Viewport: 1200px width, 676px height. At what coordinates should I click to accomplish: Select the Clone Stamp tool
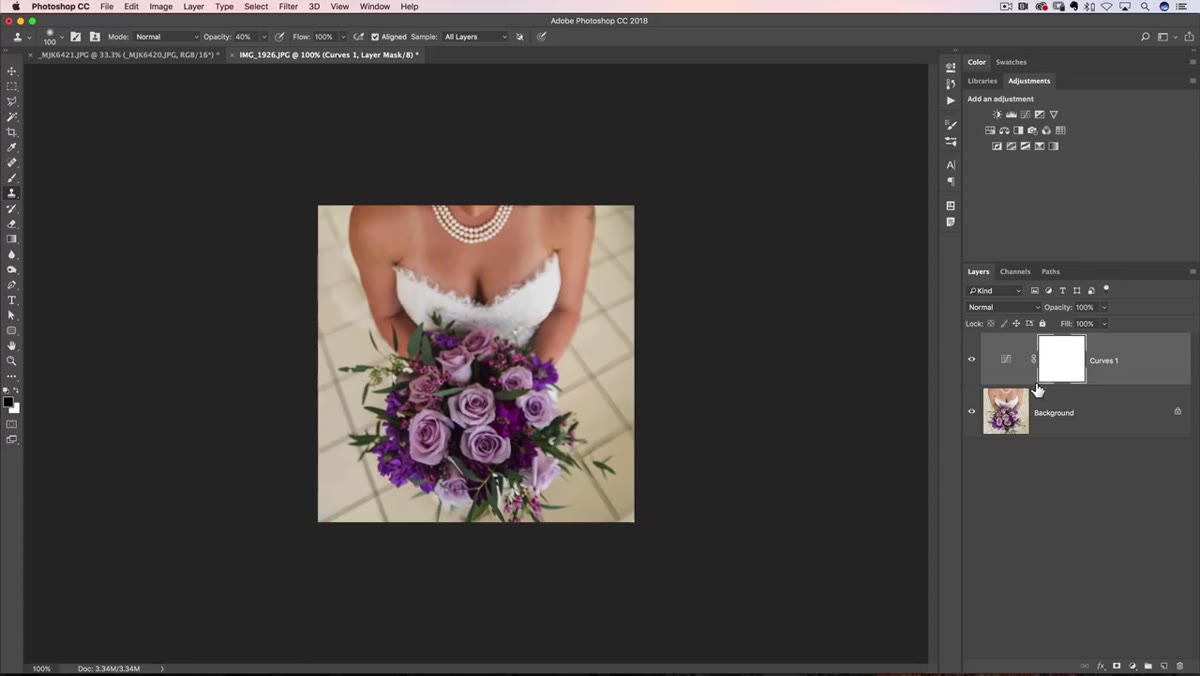click(12, 193)
